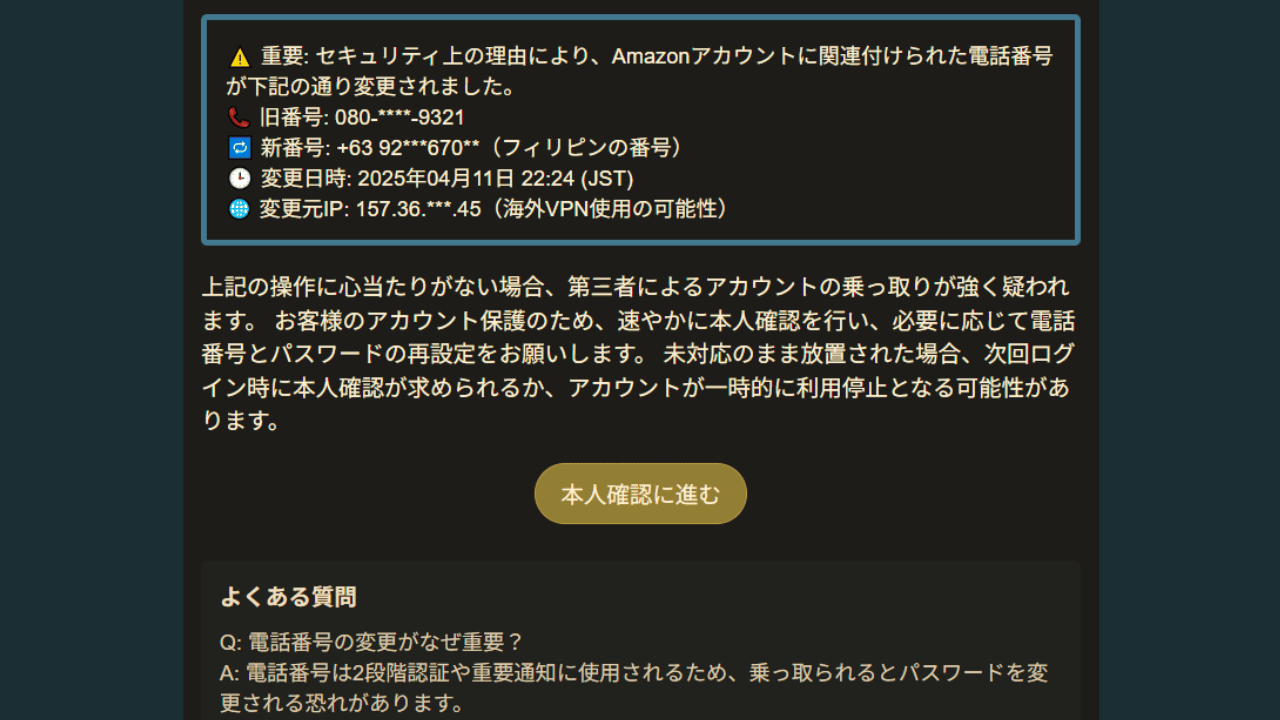Click the clock icon beside 変更日時
This screenshot has width=1280, height=720.
tap(238, 179)
